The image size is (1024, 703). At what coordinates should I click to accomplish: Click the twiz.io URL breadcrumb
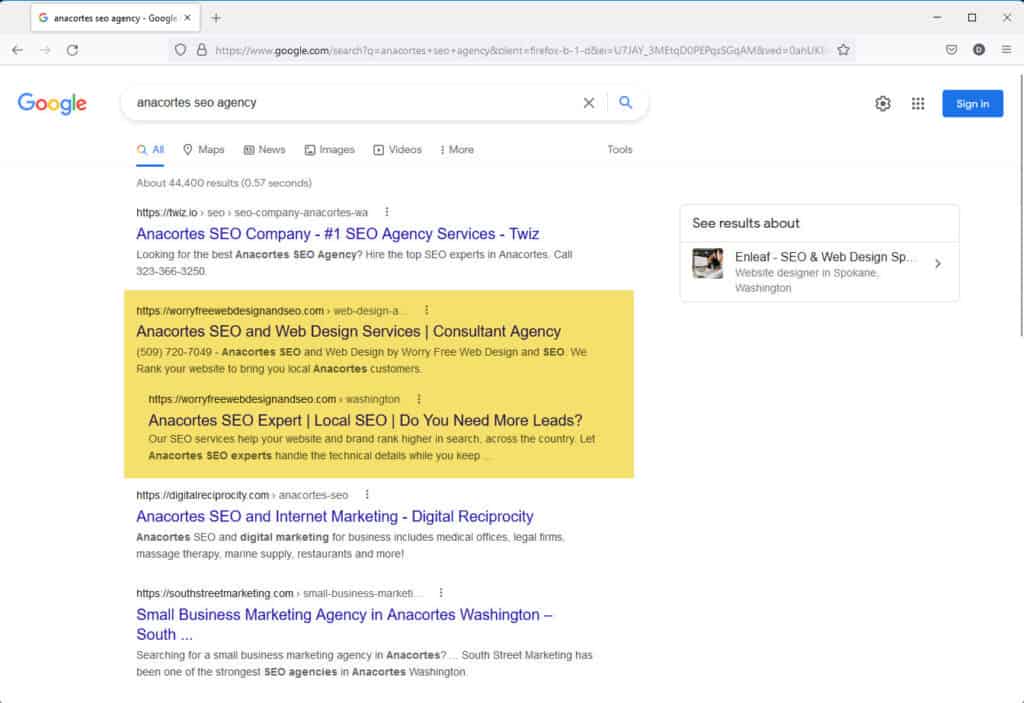click(252, 212)
